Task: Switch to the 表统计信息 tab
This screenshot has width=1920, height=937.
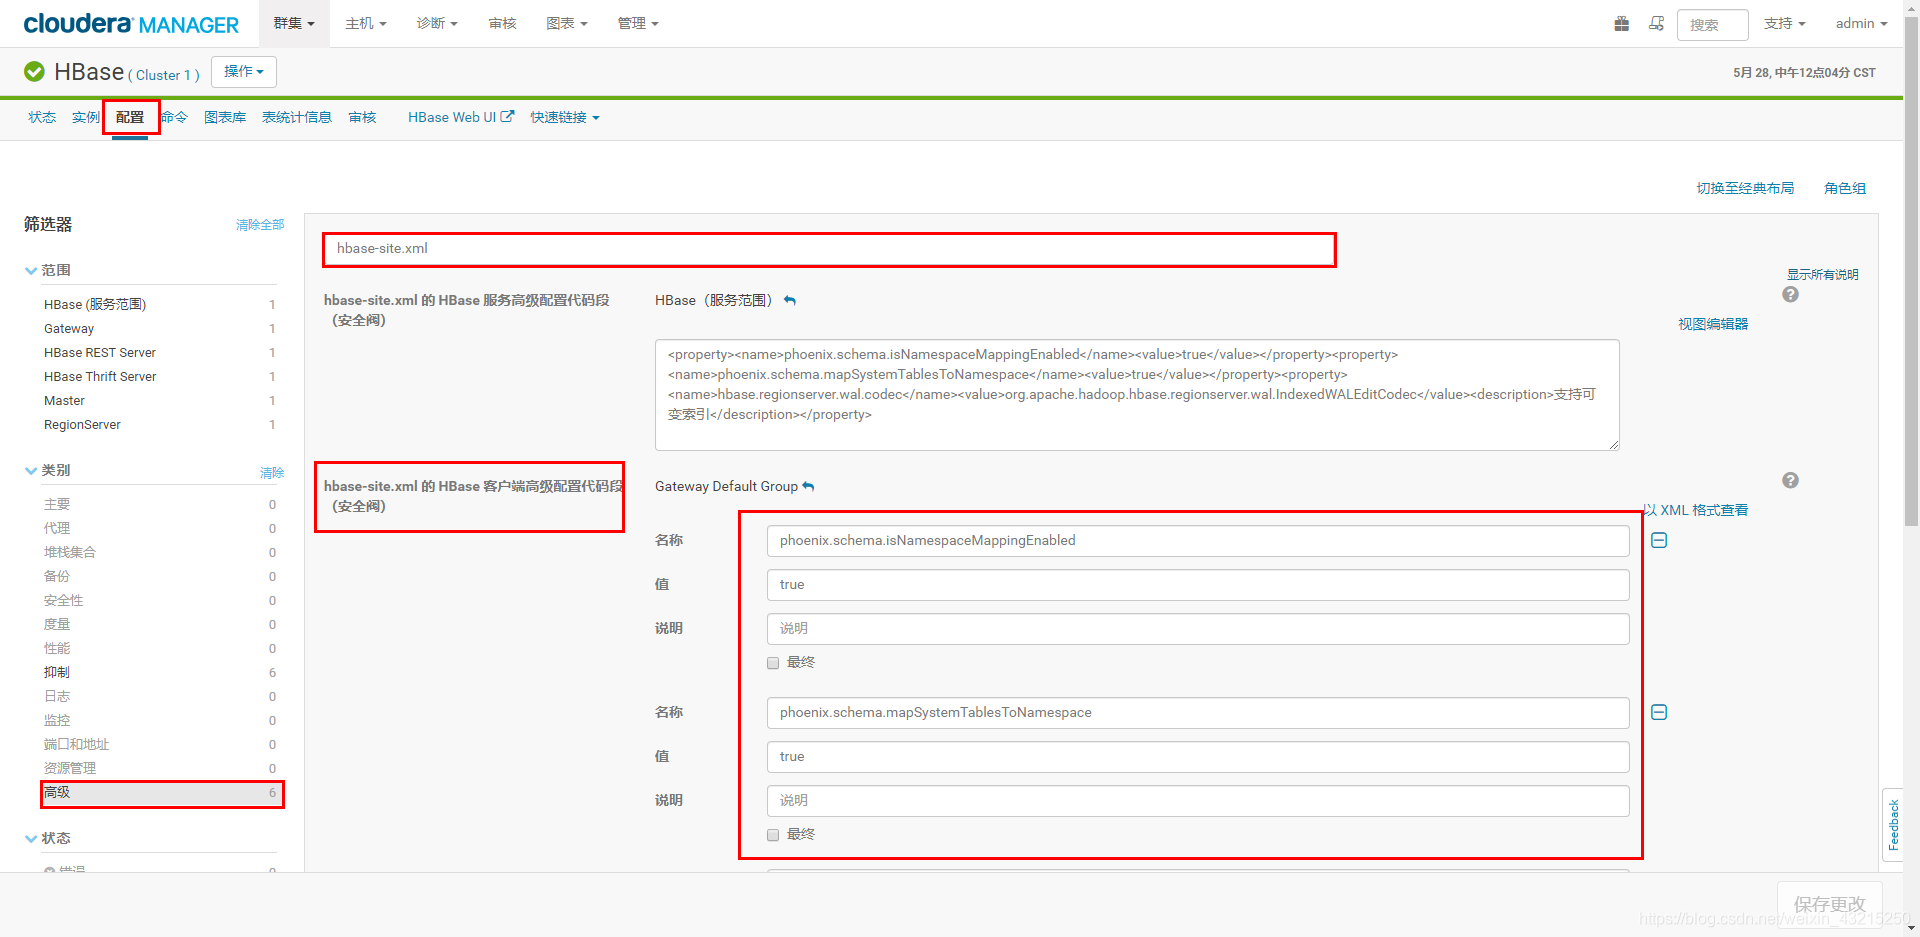Action: (x=297, y=117)
